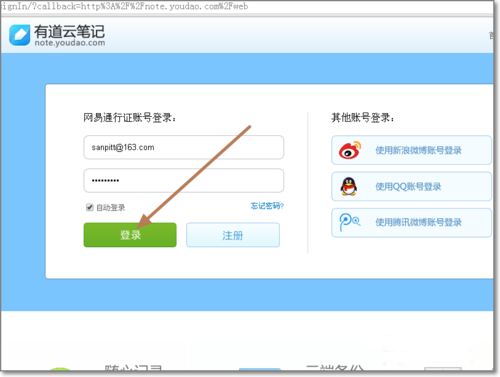Viewport: 500px width, 377px height.
Task: Click the partially visible header link at right edge
Action: (491, 35)
